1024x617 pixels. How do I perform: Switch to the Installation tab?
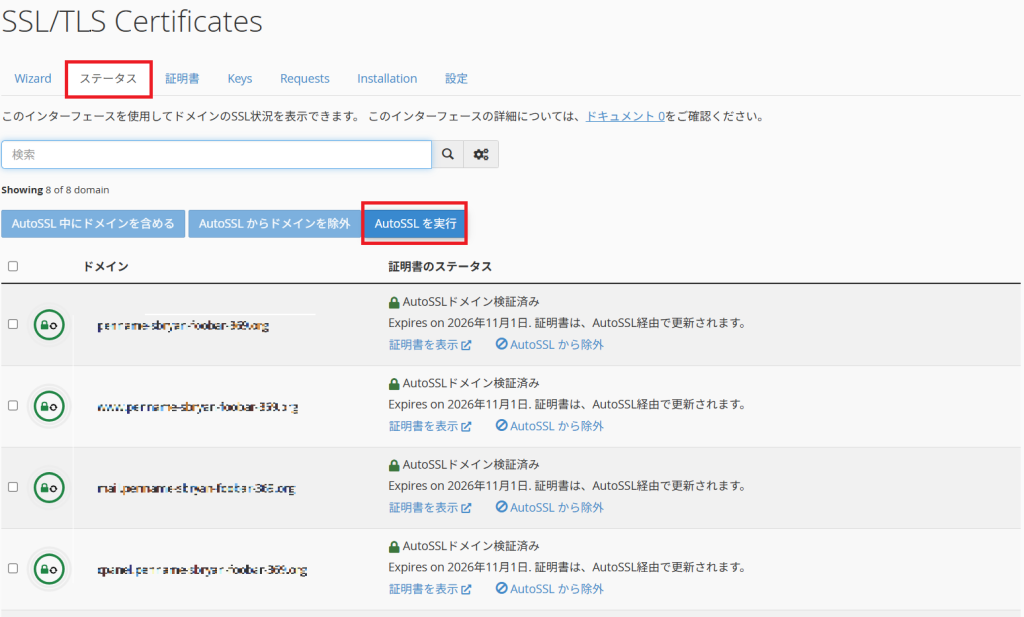(x=387, y=78)
